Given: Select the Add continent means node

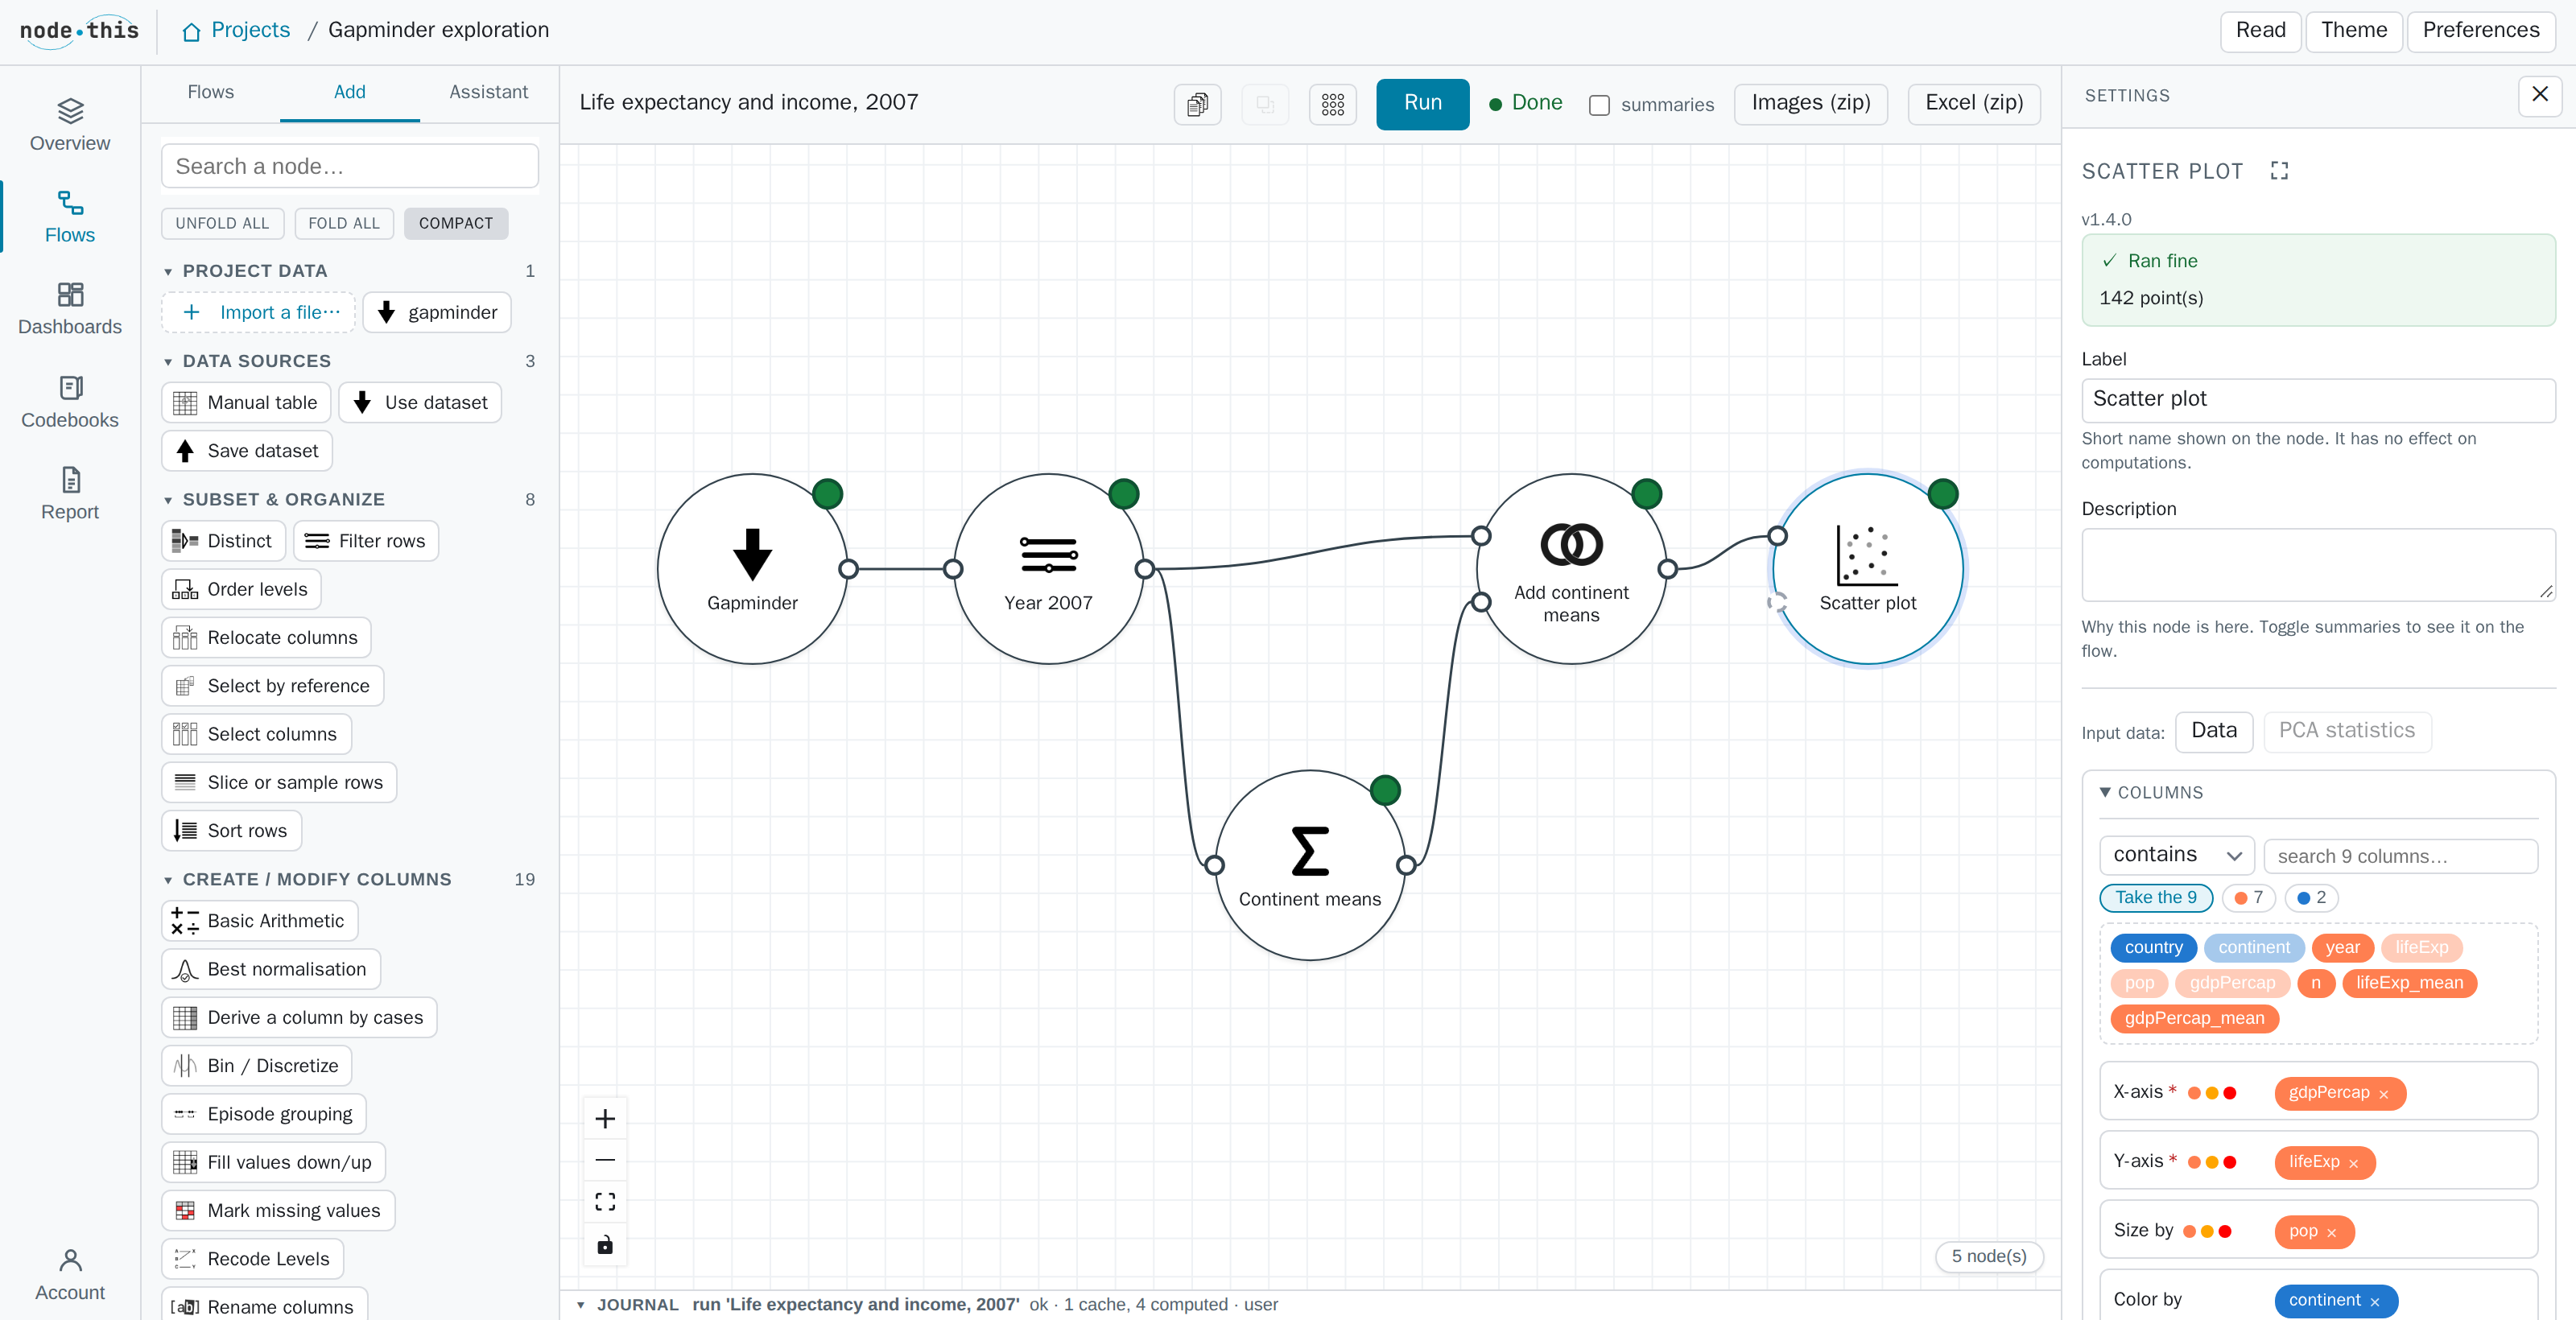Looking at the screenshot, I should pyautogui.click(x=1571, y=569).
